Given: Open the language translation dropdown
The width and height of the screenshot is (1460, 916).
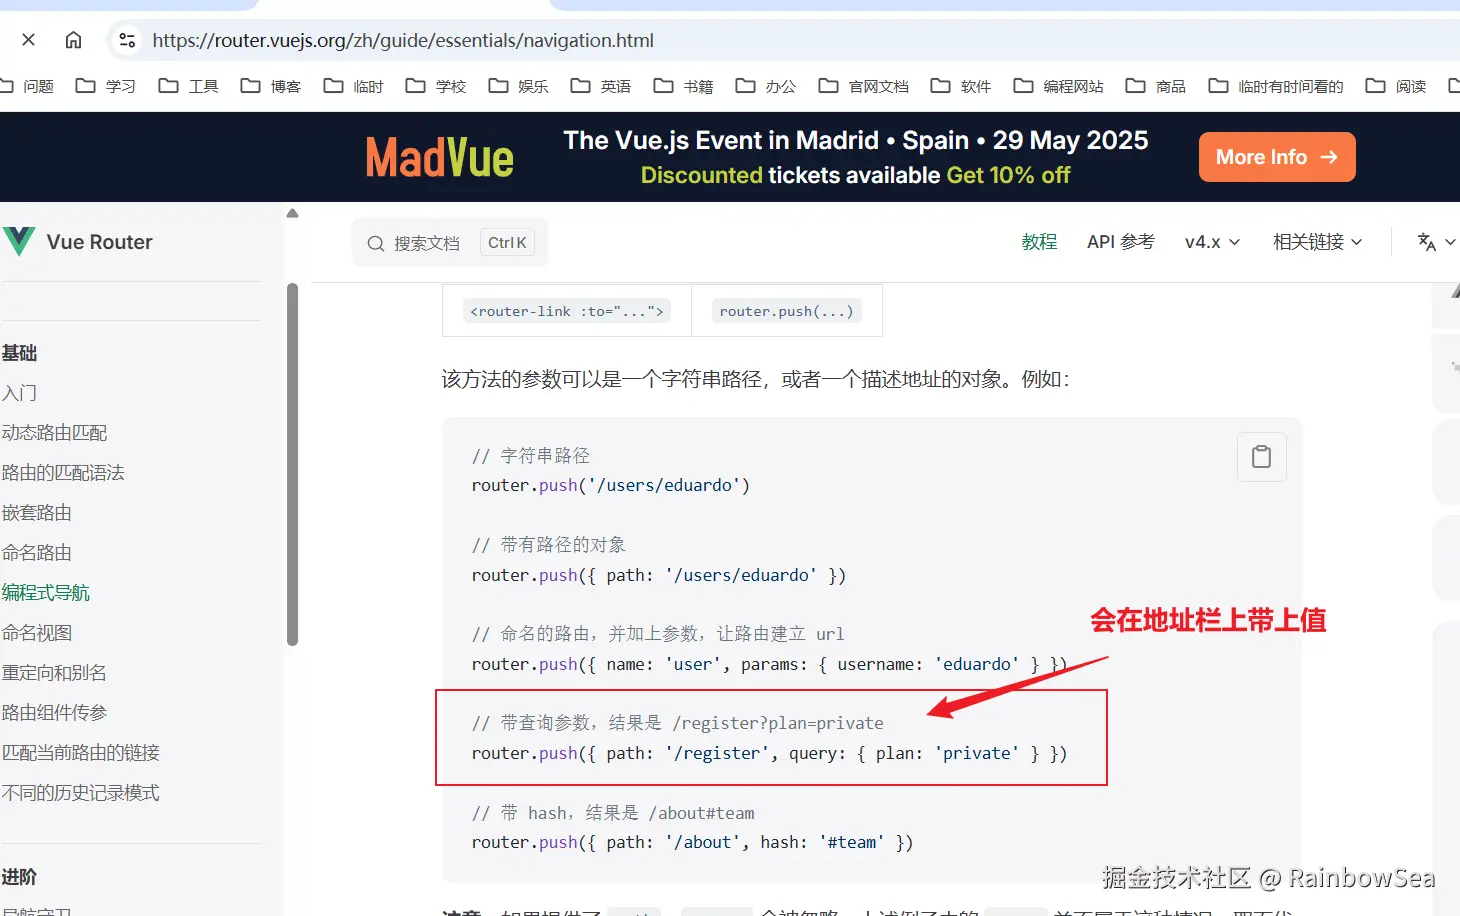Looking at the screenshot, I should click(1436, 242).
